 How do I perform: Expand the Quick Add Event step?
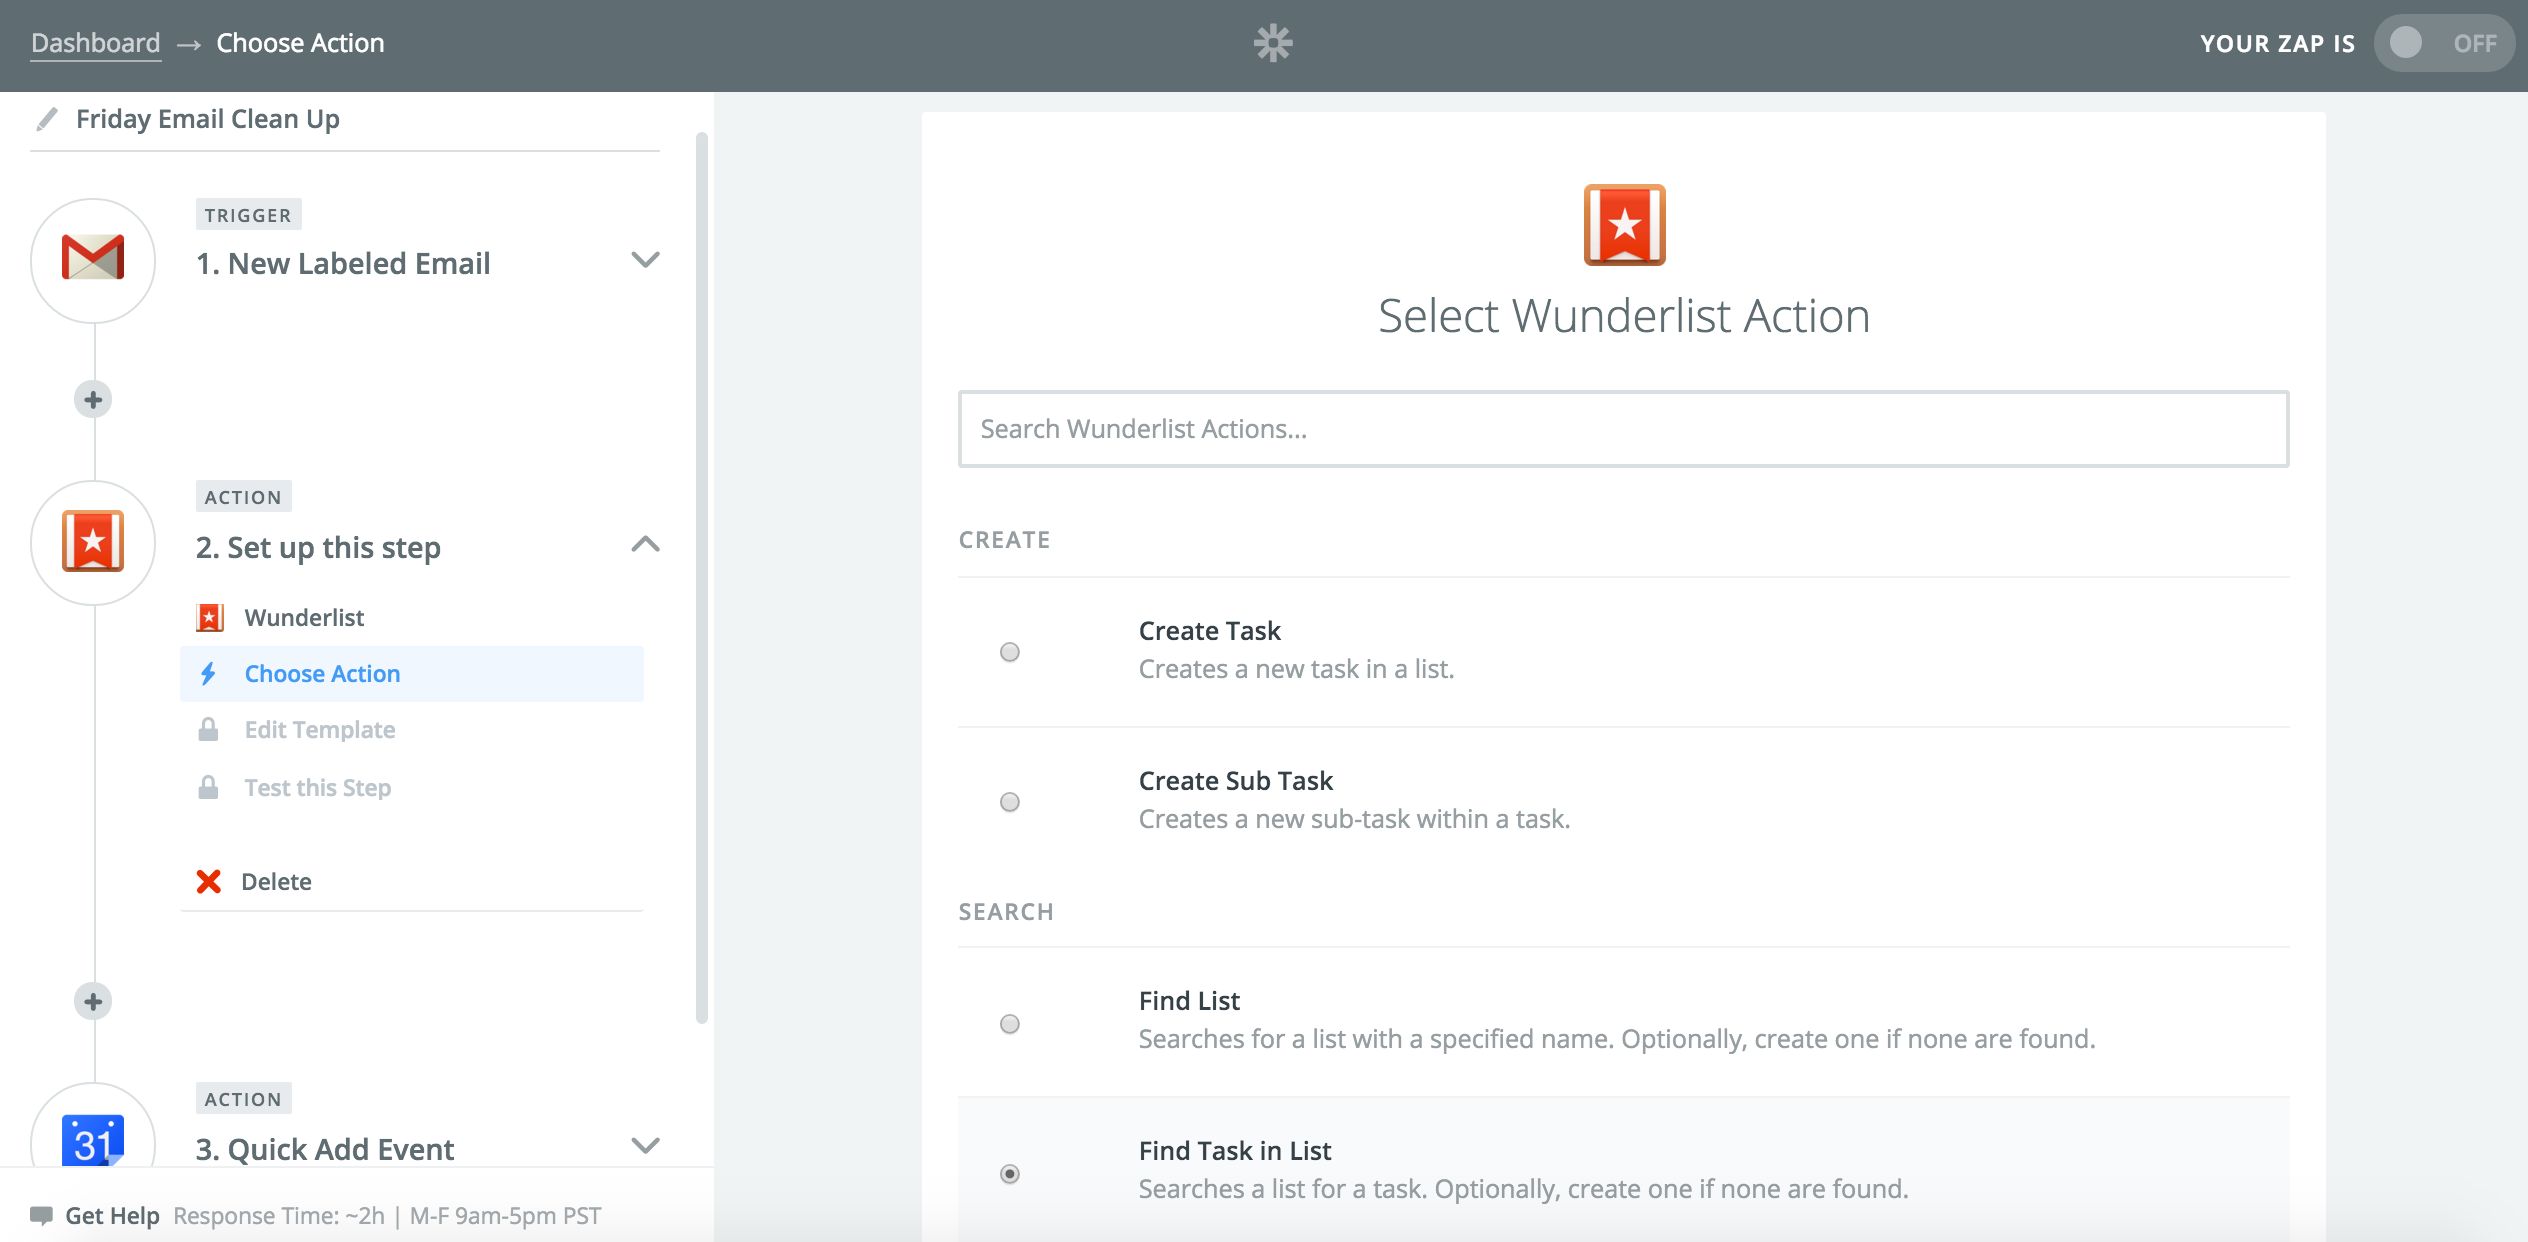tap(646, 1146)
